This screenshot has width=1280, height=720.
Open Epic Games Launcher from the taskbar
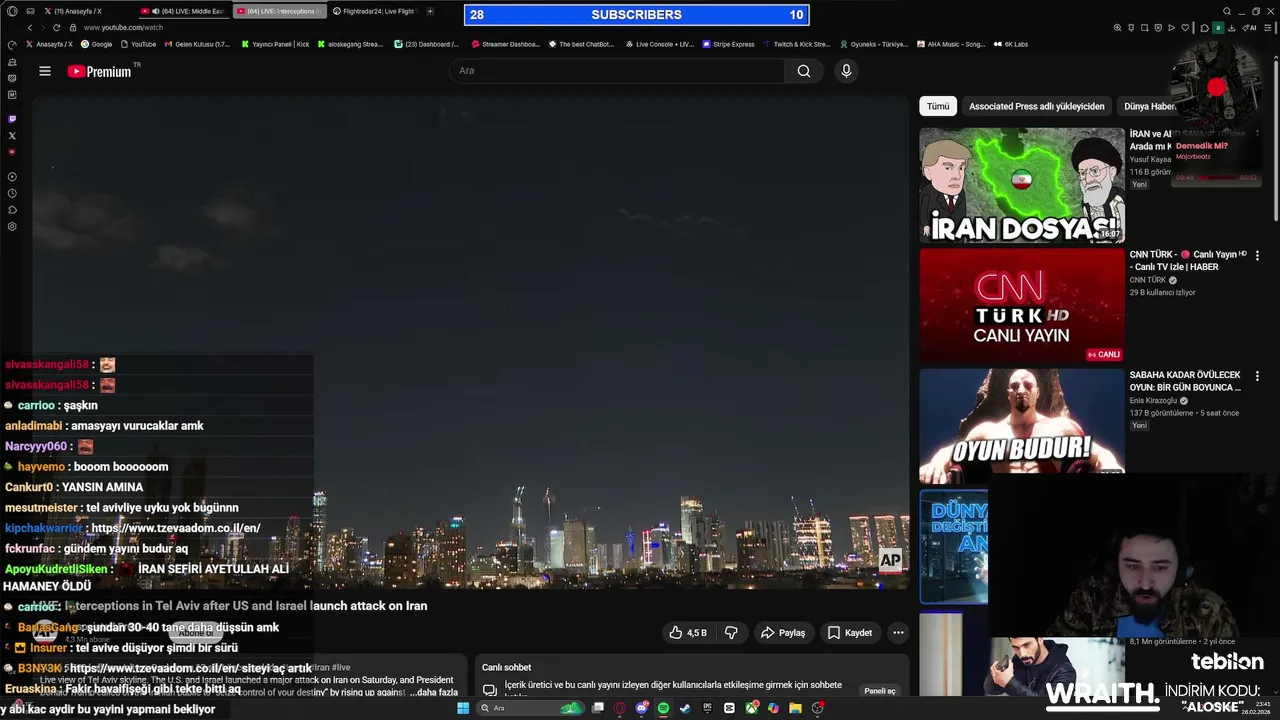pos(707,708)
